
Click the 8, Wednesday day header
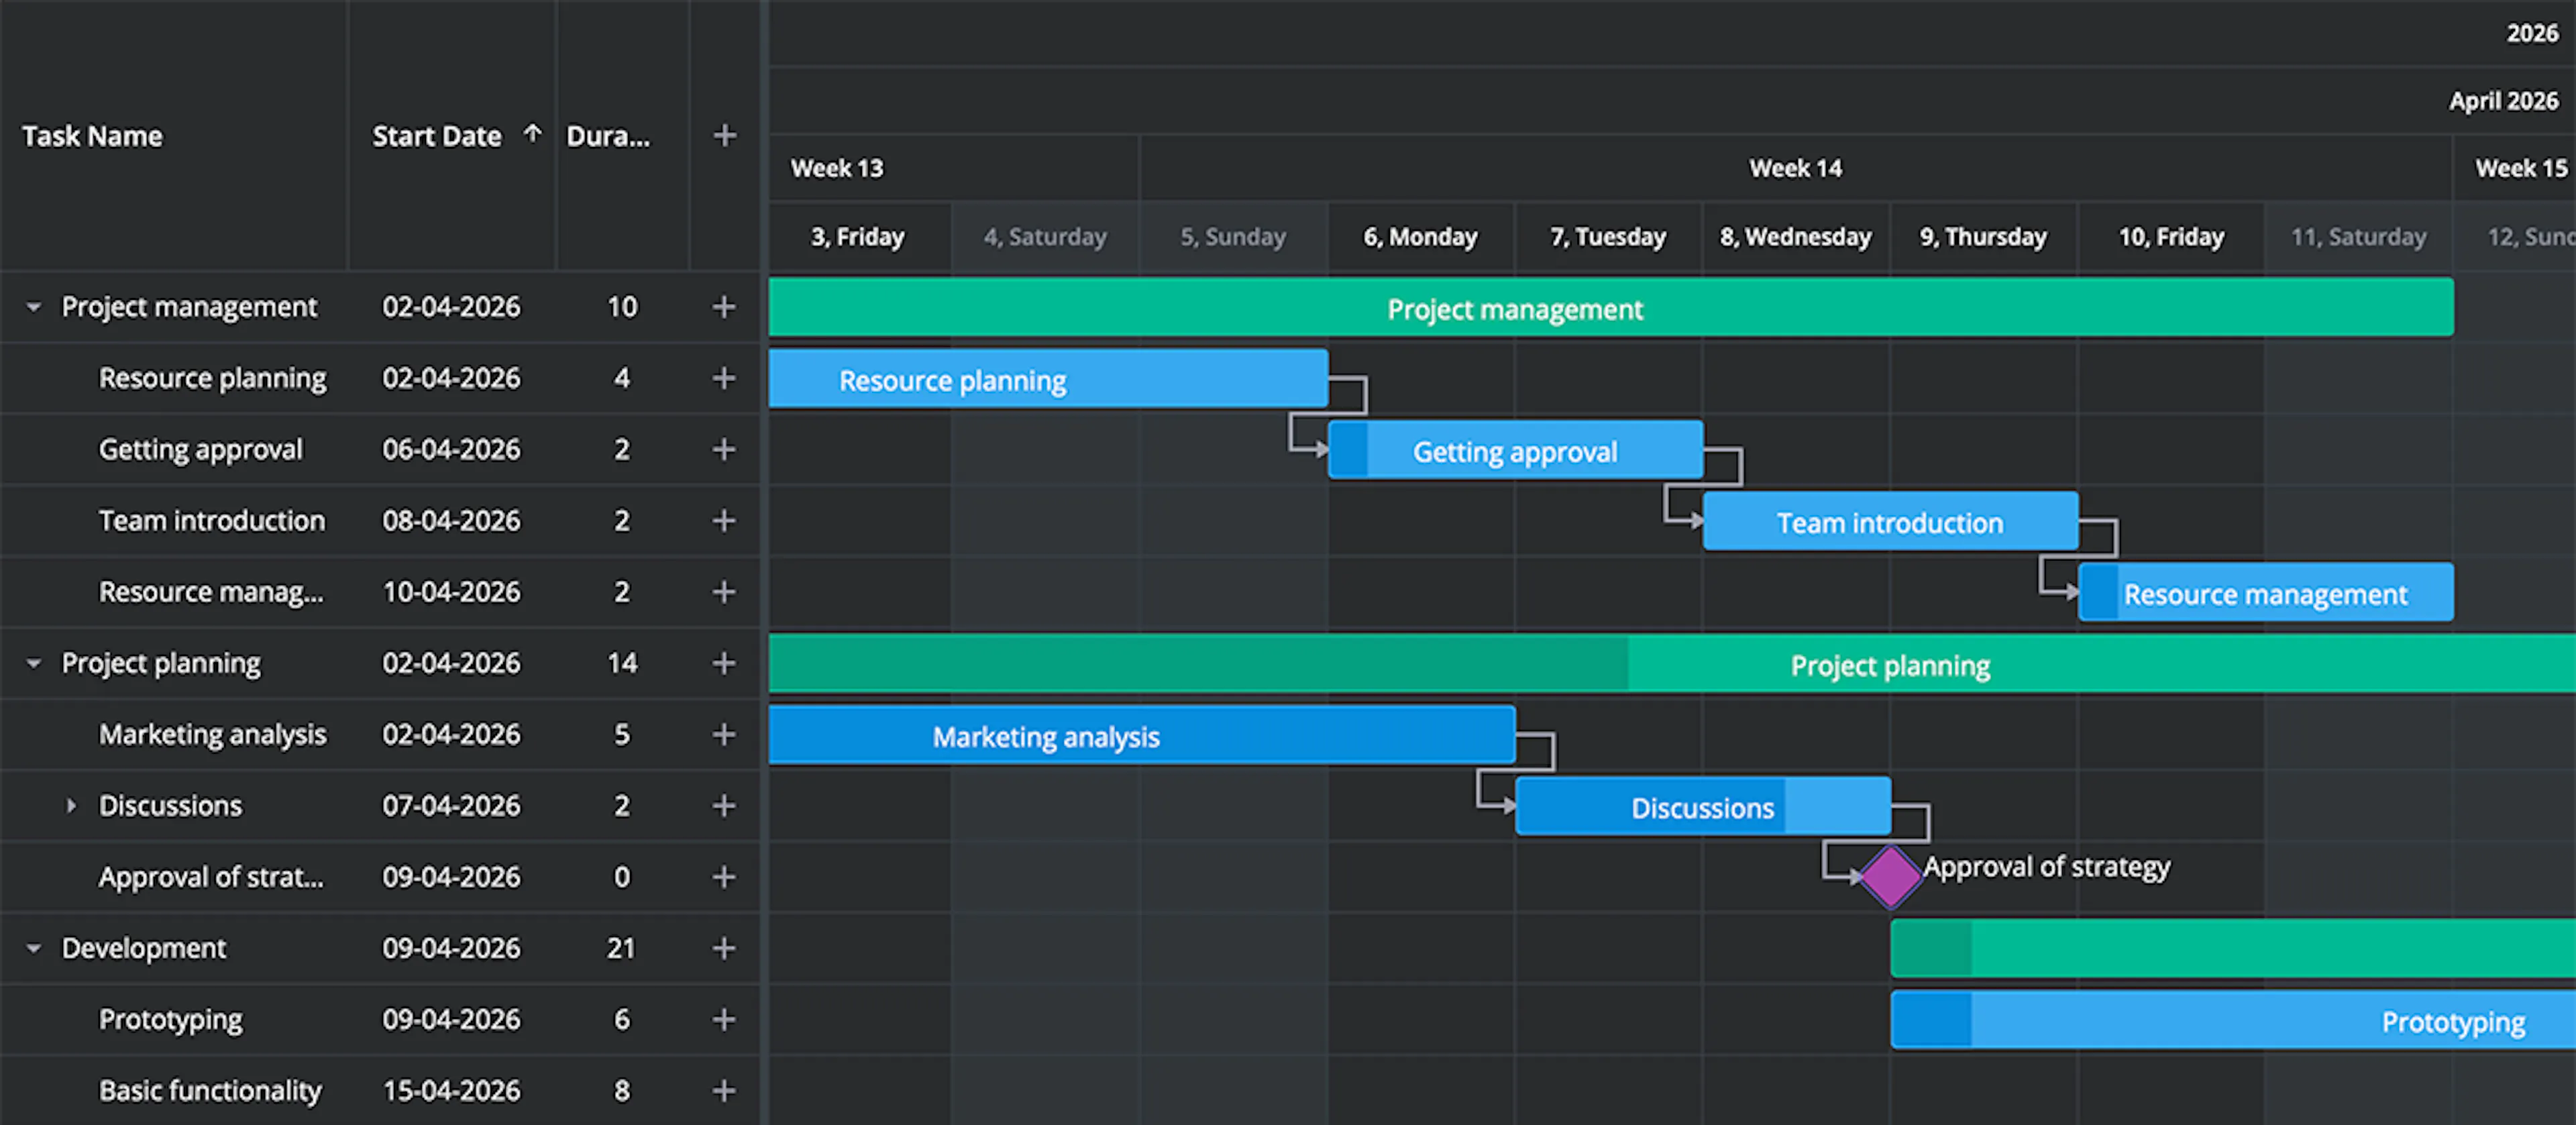pyautogui.click(x=1795, y=237)
